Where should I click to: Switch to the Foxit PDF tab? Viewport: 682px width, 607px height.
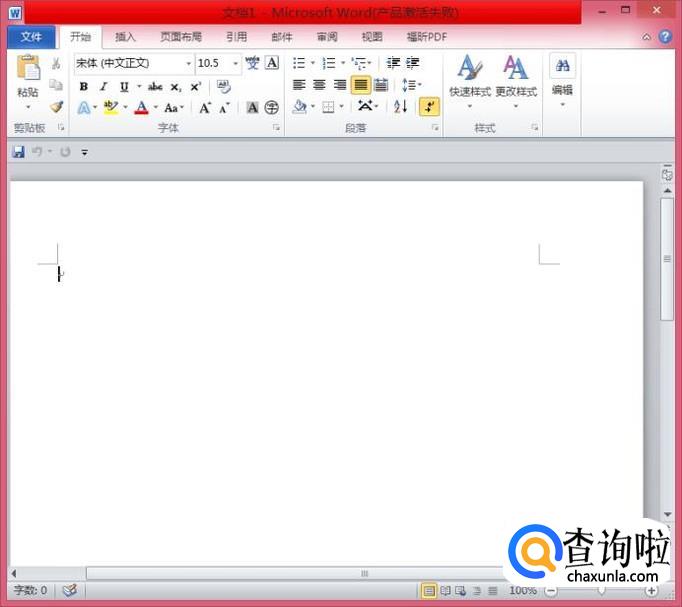[427, 37]
